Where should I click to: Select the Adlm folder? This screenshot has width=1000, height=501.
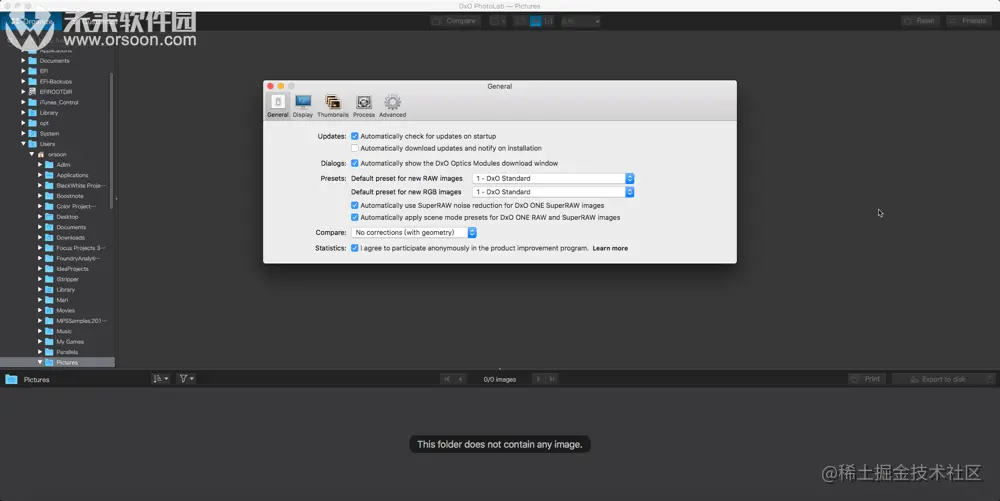(62, 164)
